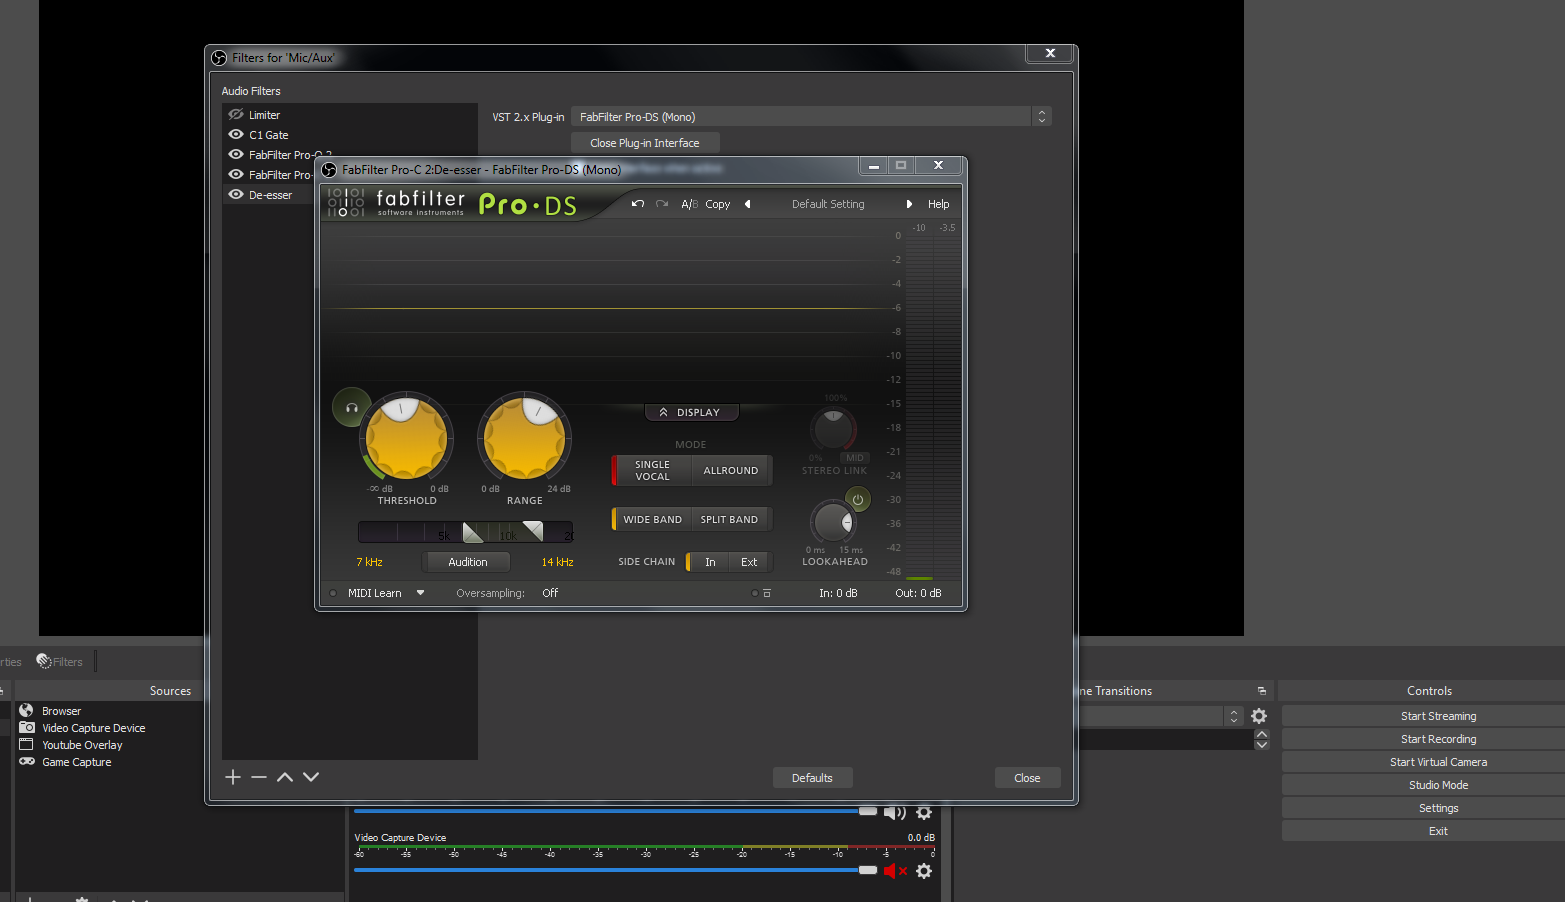The height and width of the screenshot is (902, 1565).
Task: Move filter up with the up arrow
Action: (x=285, y=777)
